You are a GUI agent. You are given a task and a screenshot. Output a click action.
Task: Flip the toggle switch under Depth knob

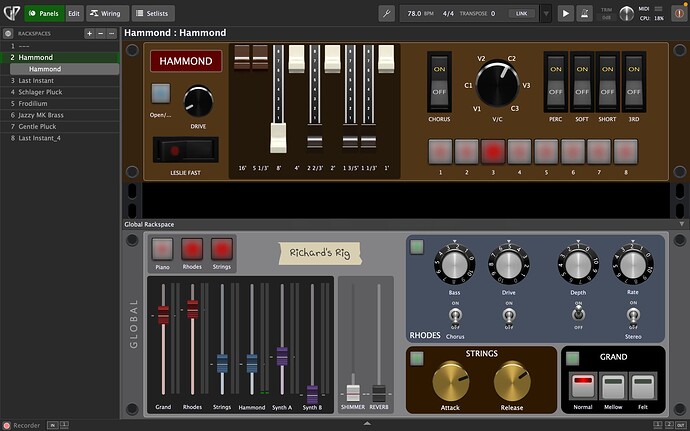tap(578, 313)
